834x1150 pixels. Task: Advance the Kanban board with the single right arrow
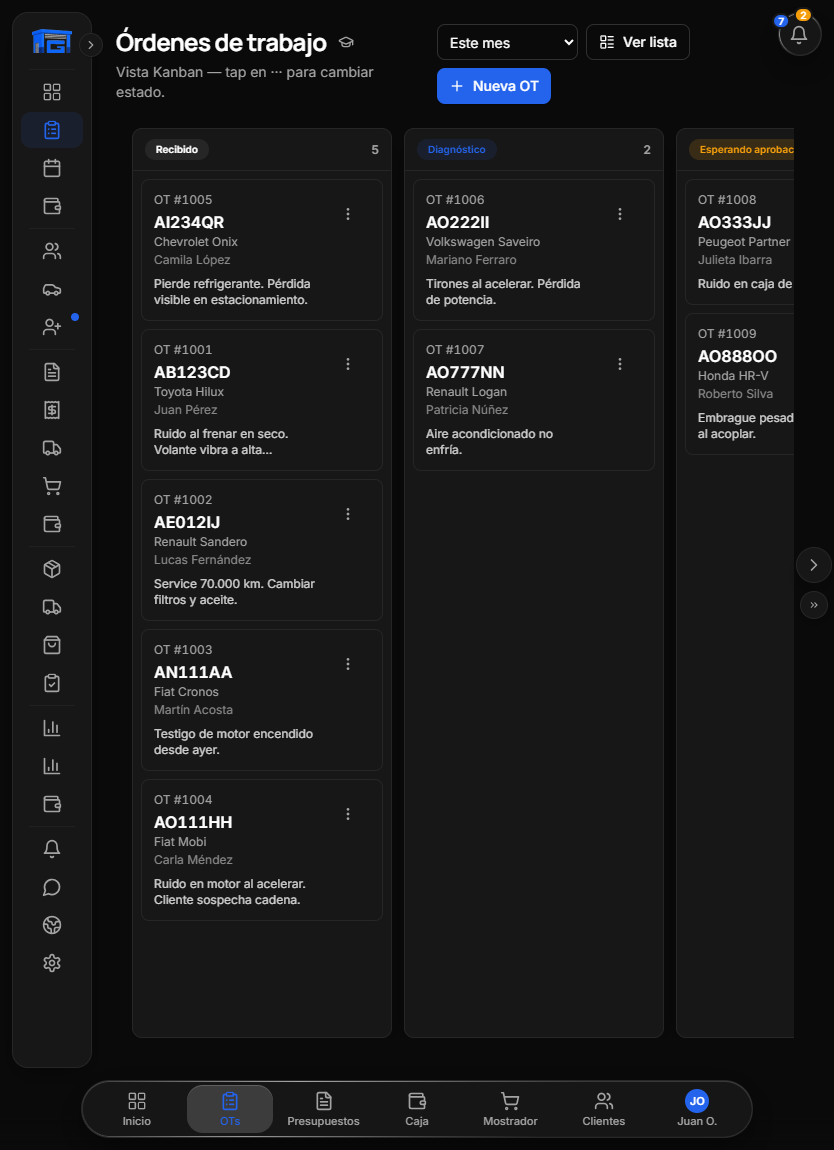coord(813,565)
